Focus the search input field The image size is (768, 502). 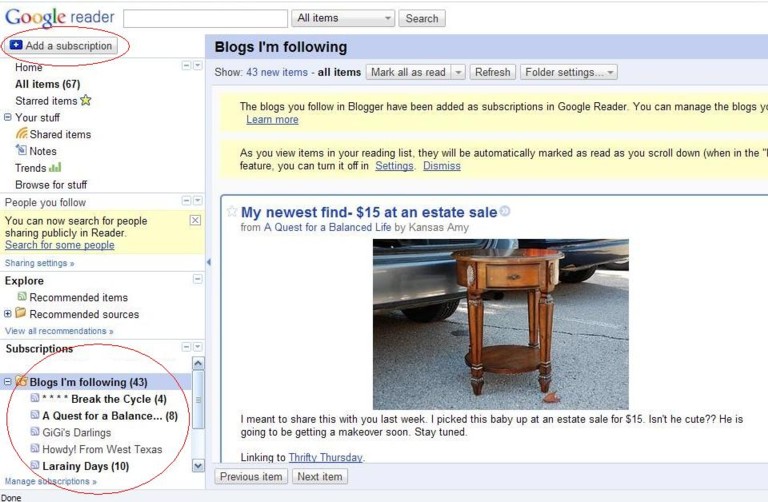pyautogui.click(x=205, y=19)
